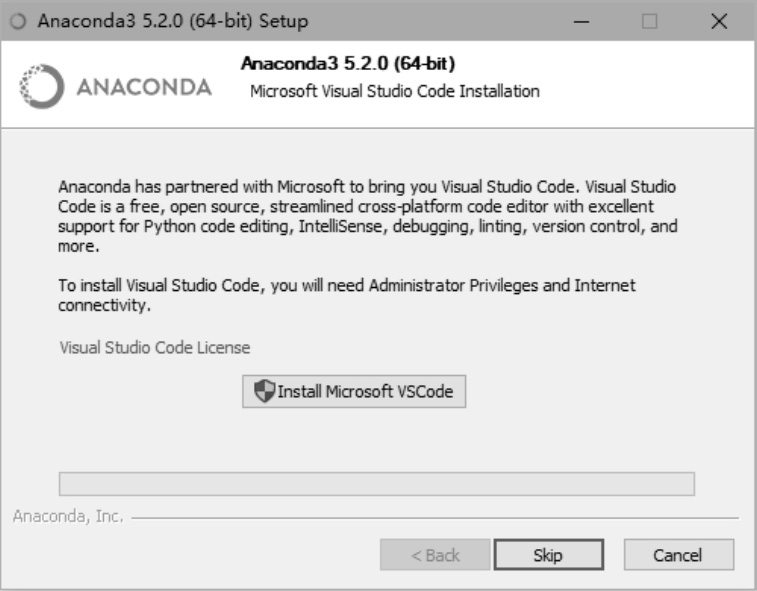Click the Anaconda icon in the title bar

(x=22, y=20)
